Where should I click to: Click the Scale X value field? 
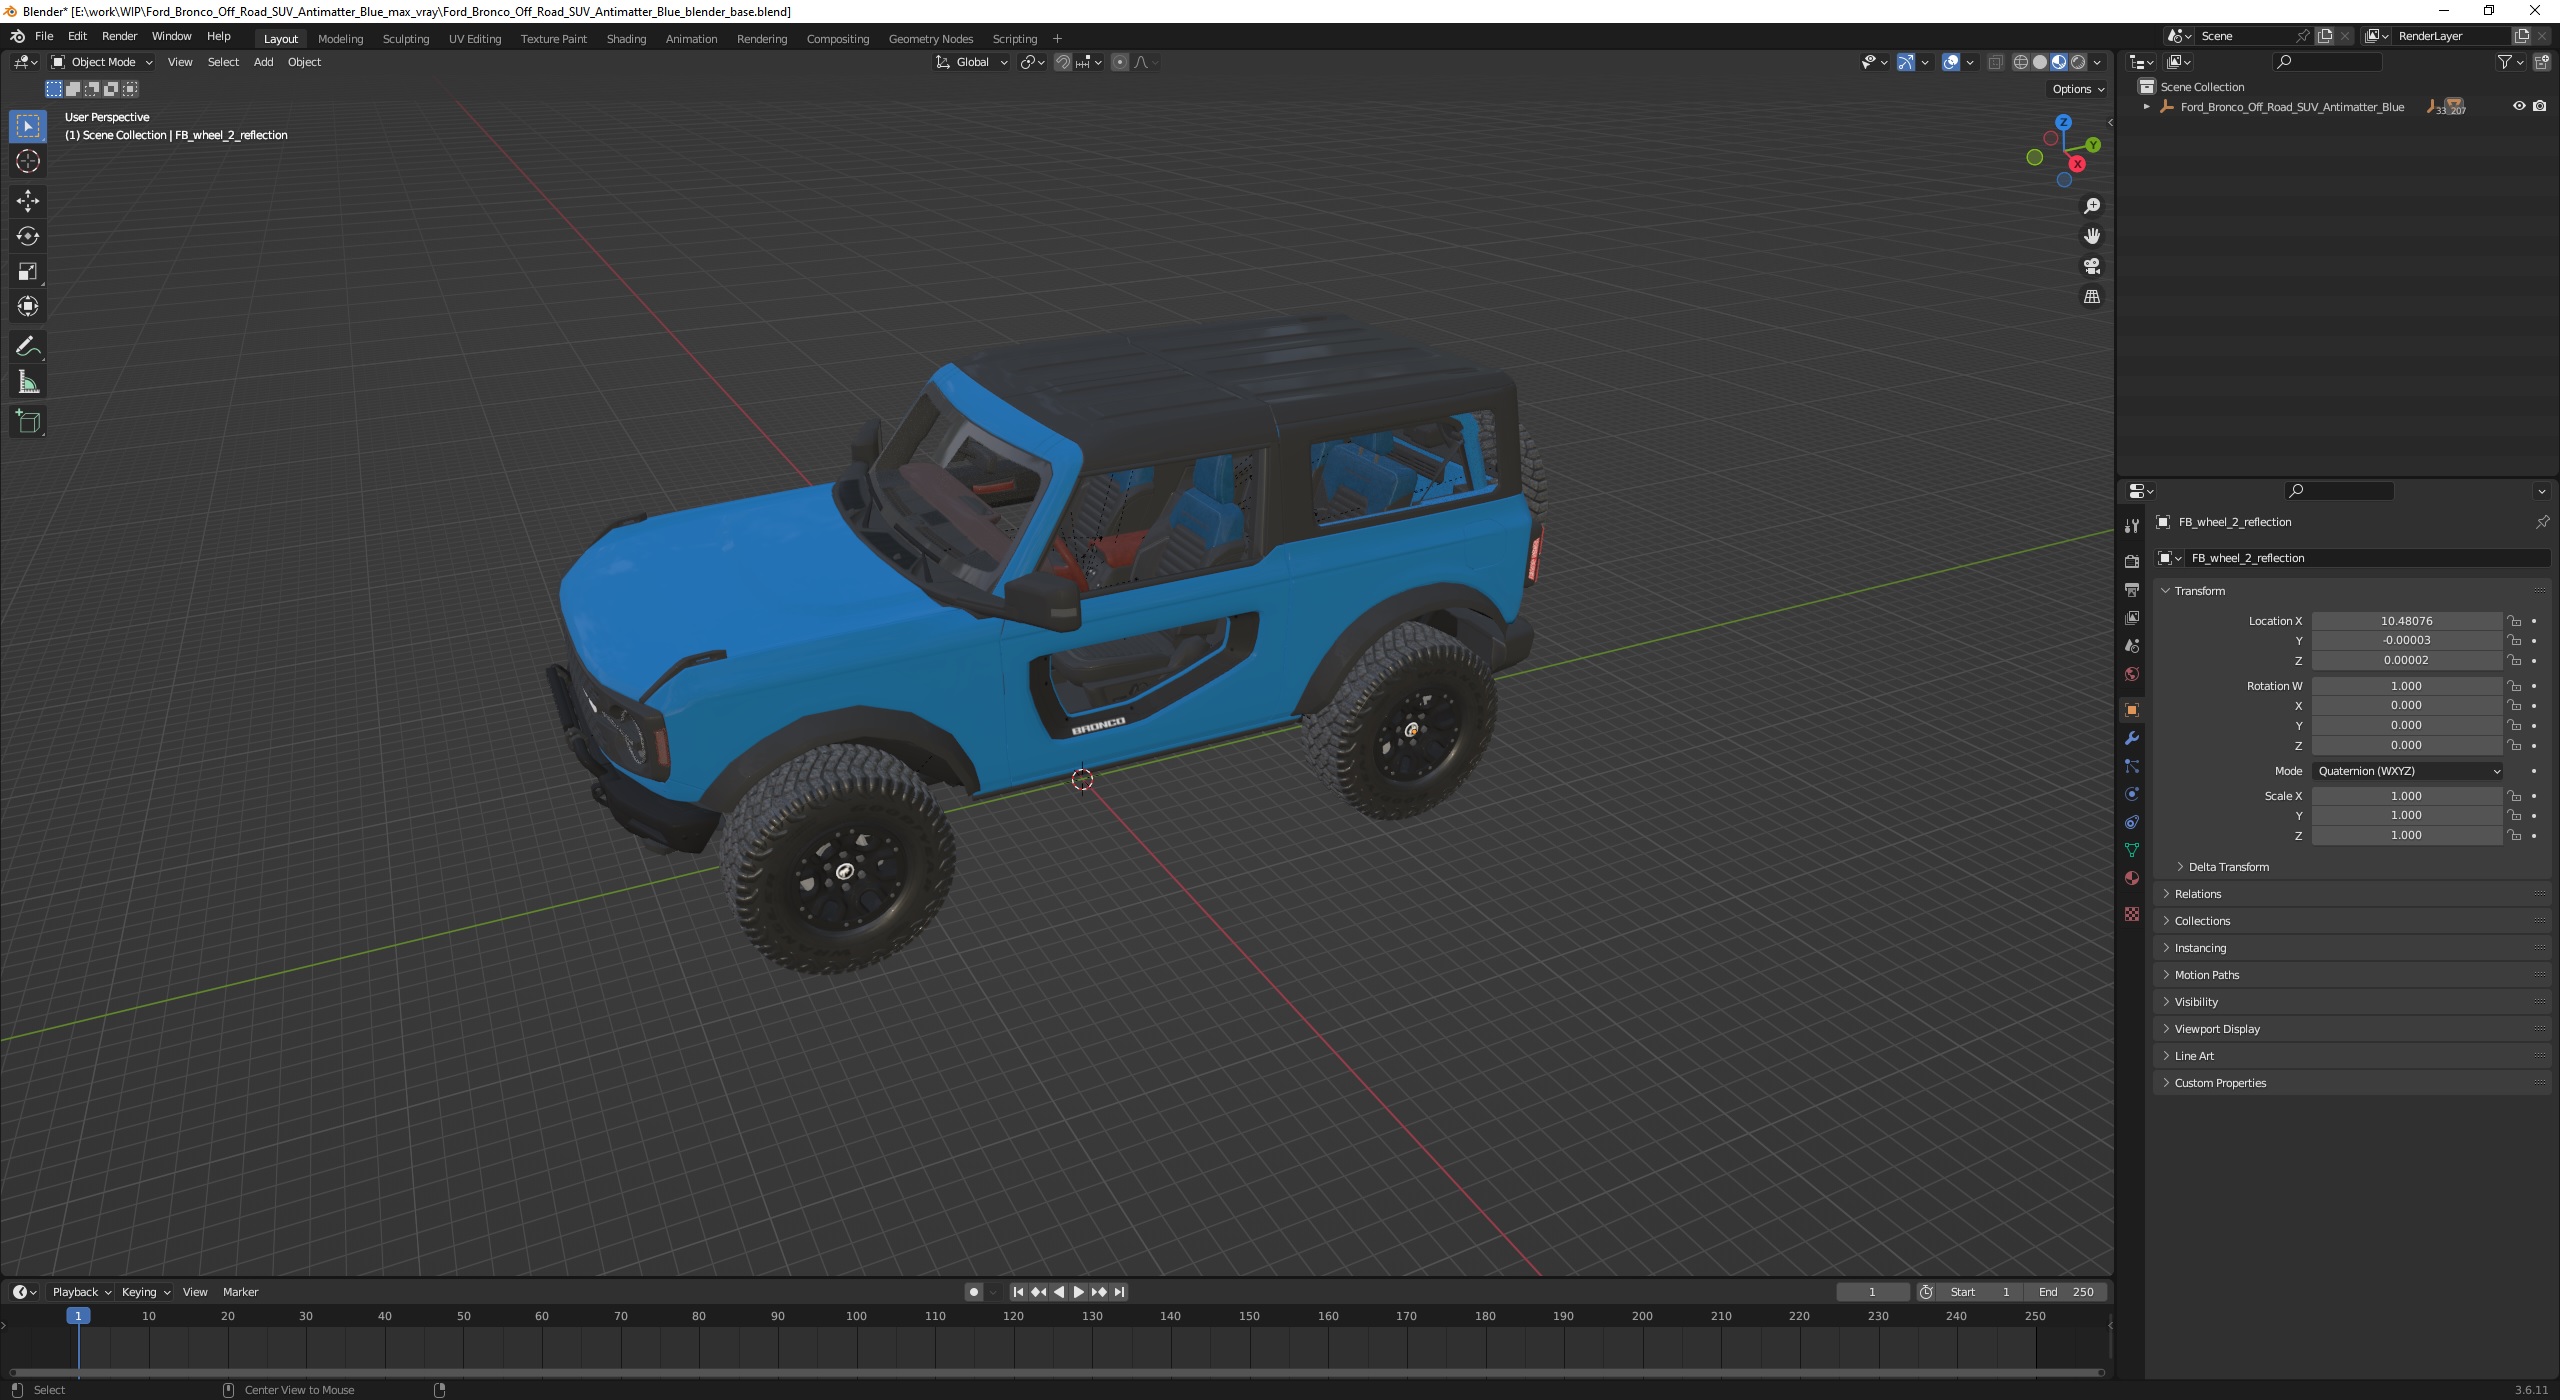point(2405,796)
